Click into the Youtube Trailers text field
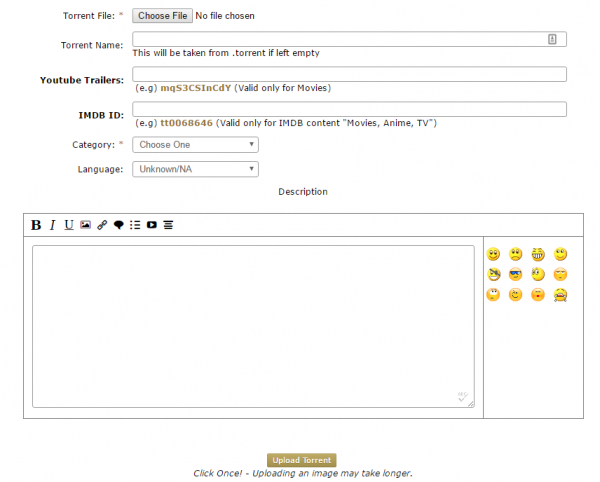The width and height of the screenshot is (600, 482). point(349,74)
